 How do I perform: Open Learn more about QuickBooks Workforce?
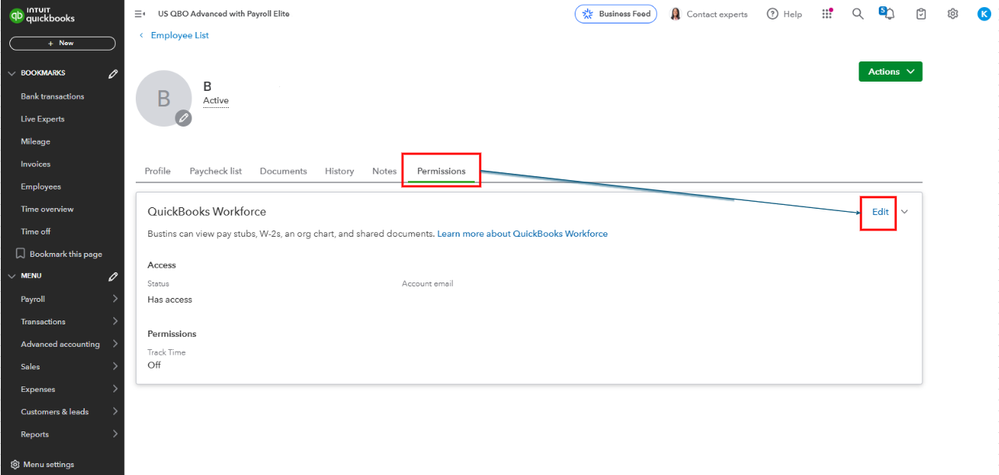(x=522, y=234)
